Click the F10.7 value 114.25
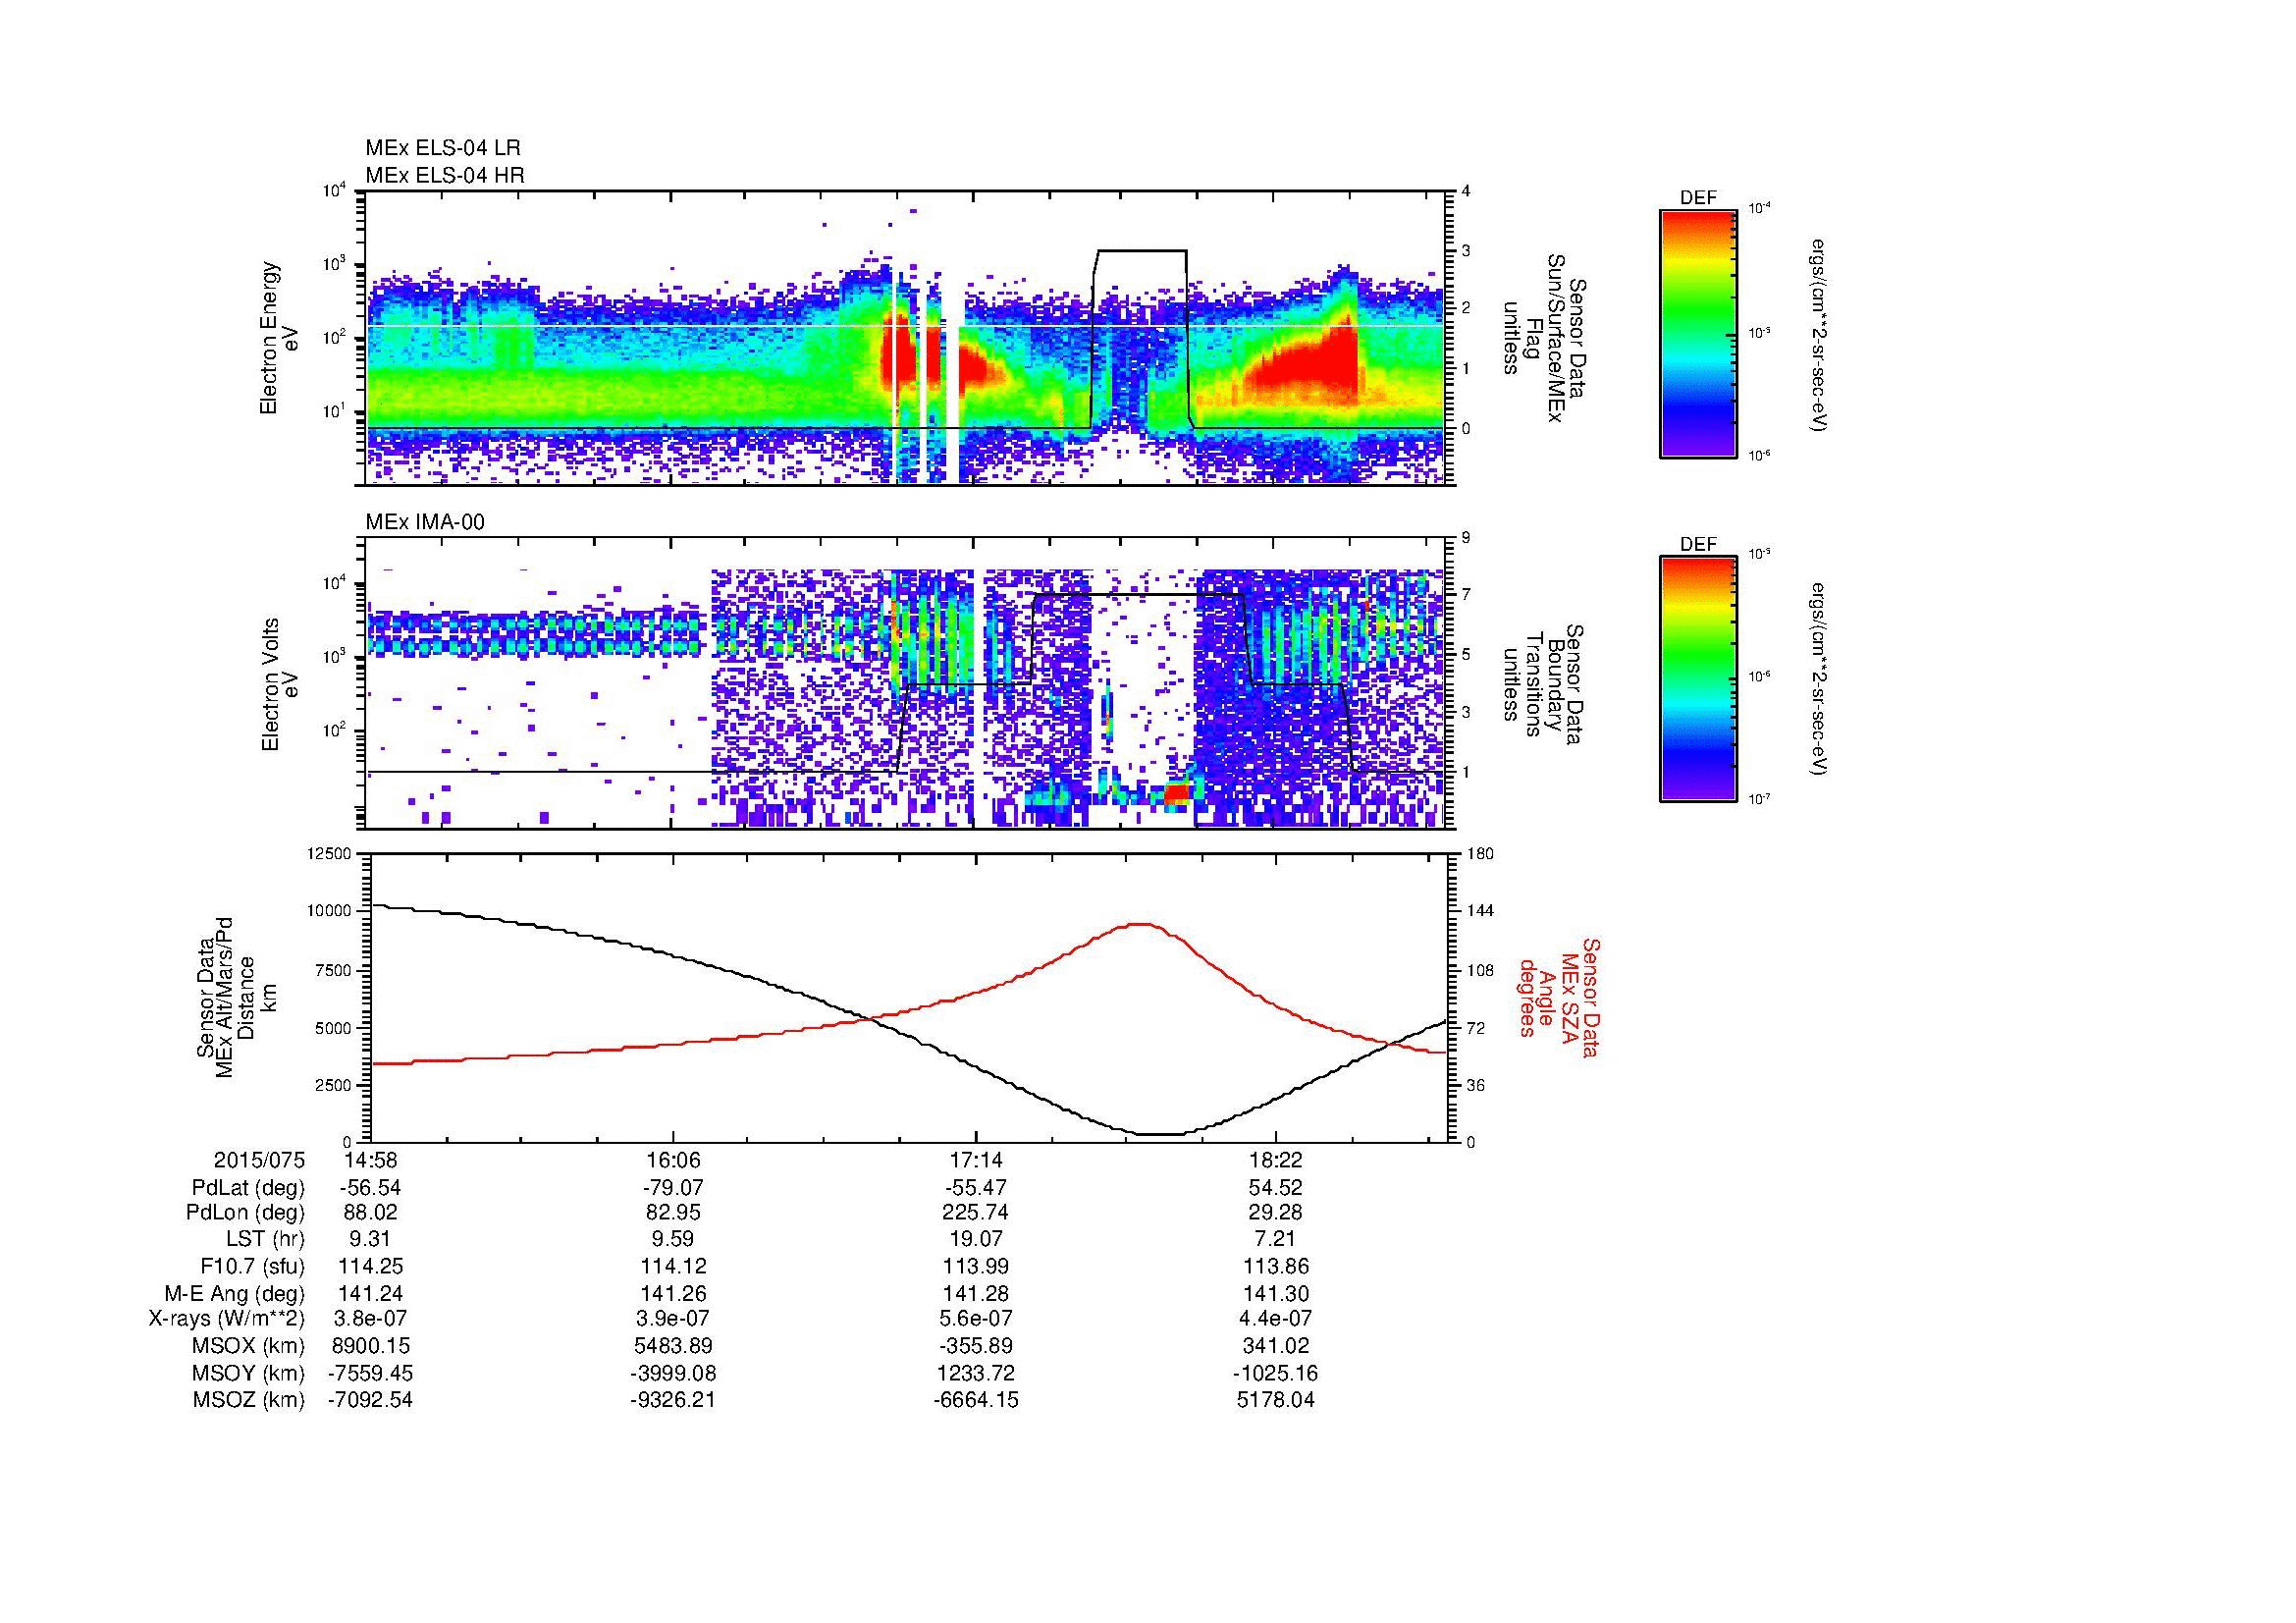The image size is (2296, 1623). click(x=371, y=1267)
